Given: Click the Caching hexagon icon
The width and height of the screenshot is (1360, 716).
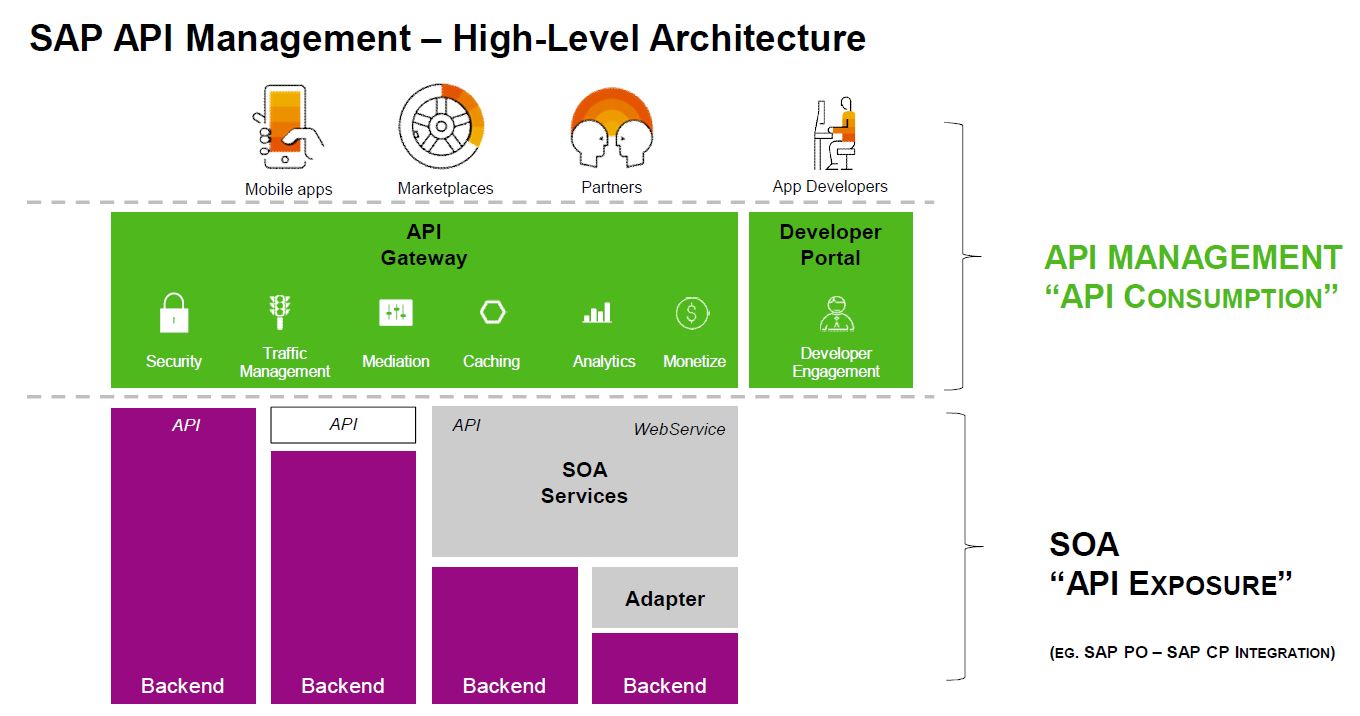Looking at the screenshot, I should (x=491, y=311).
